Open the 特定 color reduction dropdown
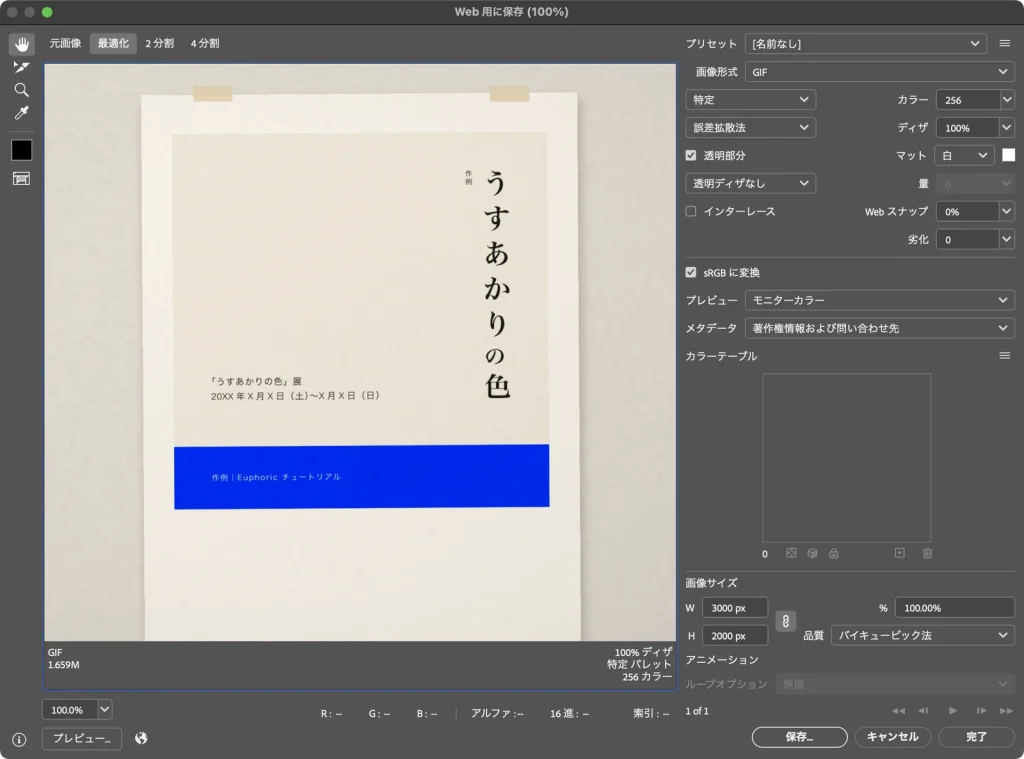This screenshot has height=759, width=1024. [750, 99]
